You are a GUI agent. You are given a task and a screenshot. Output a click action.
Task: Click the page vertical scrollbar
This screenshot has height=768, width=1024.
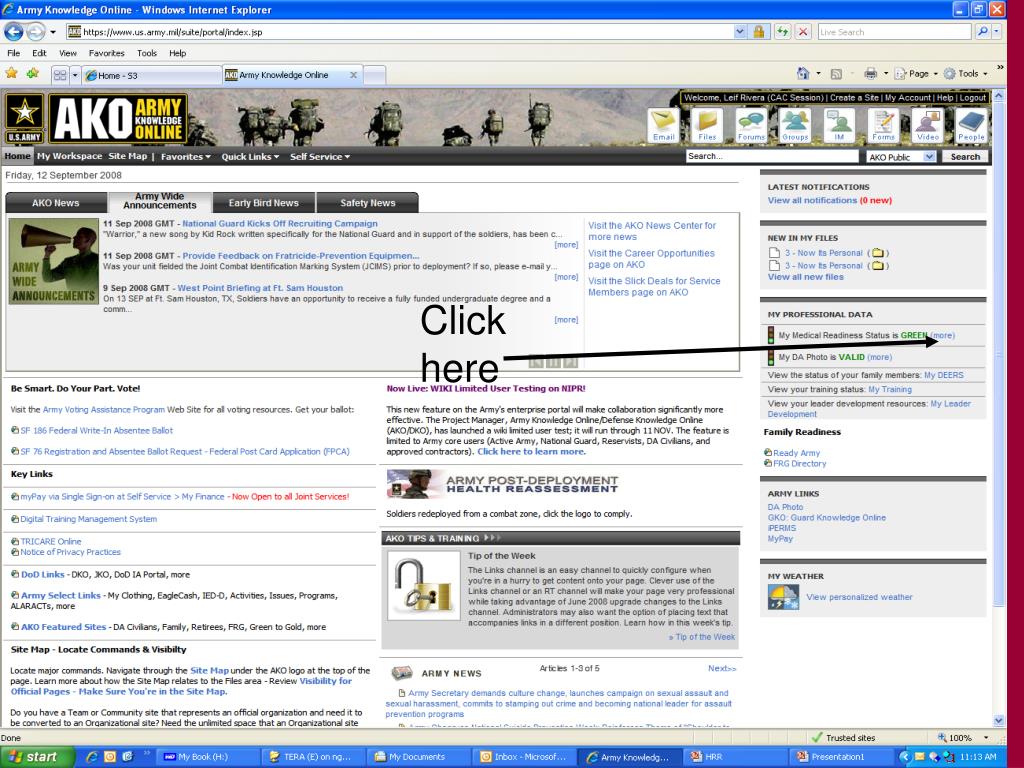click(x=999, y=408)
